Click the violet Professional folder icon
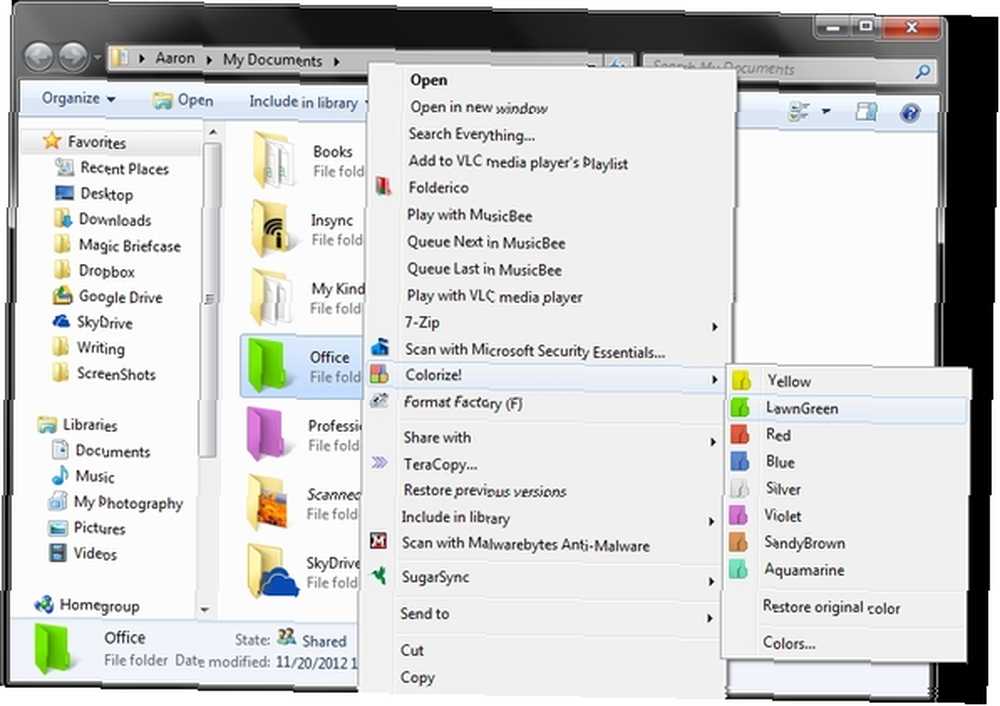This screenshot has height=706, width=1000. click(266, 433)
